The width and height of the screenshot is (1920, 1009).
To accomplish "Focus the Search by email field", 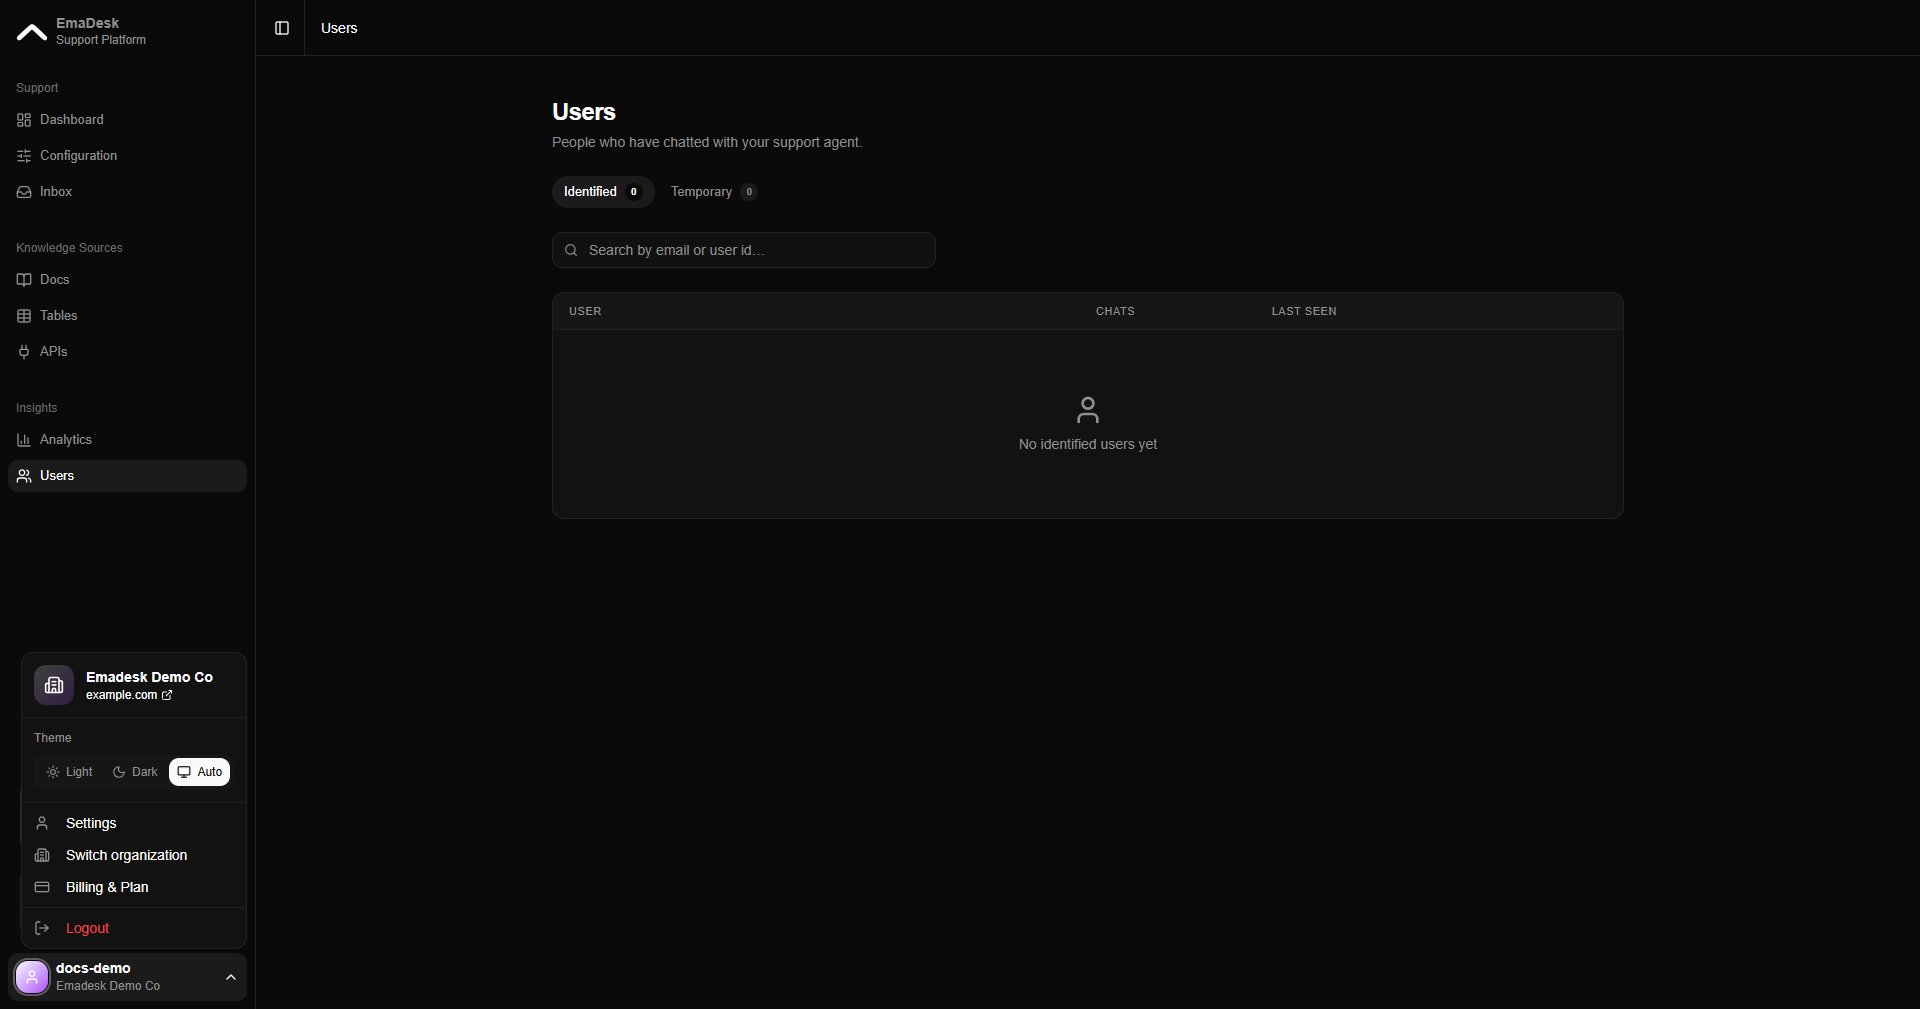I will coord(744,250).
